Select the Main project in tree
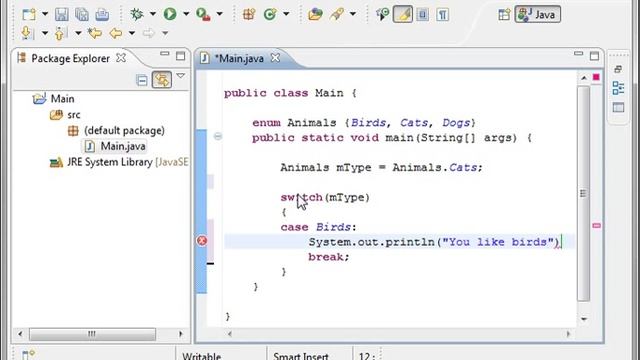 tap(62, 99)
